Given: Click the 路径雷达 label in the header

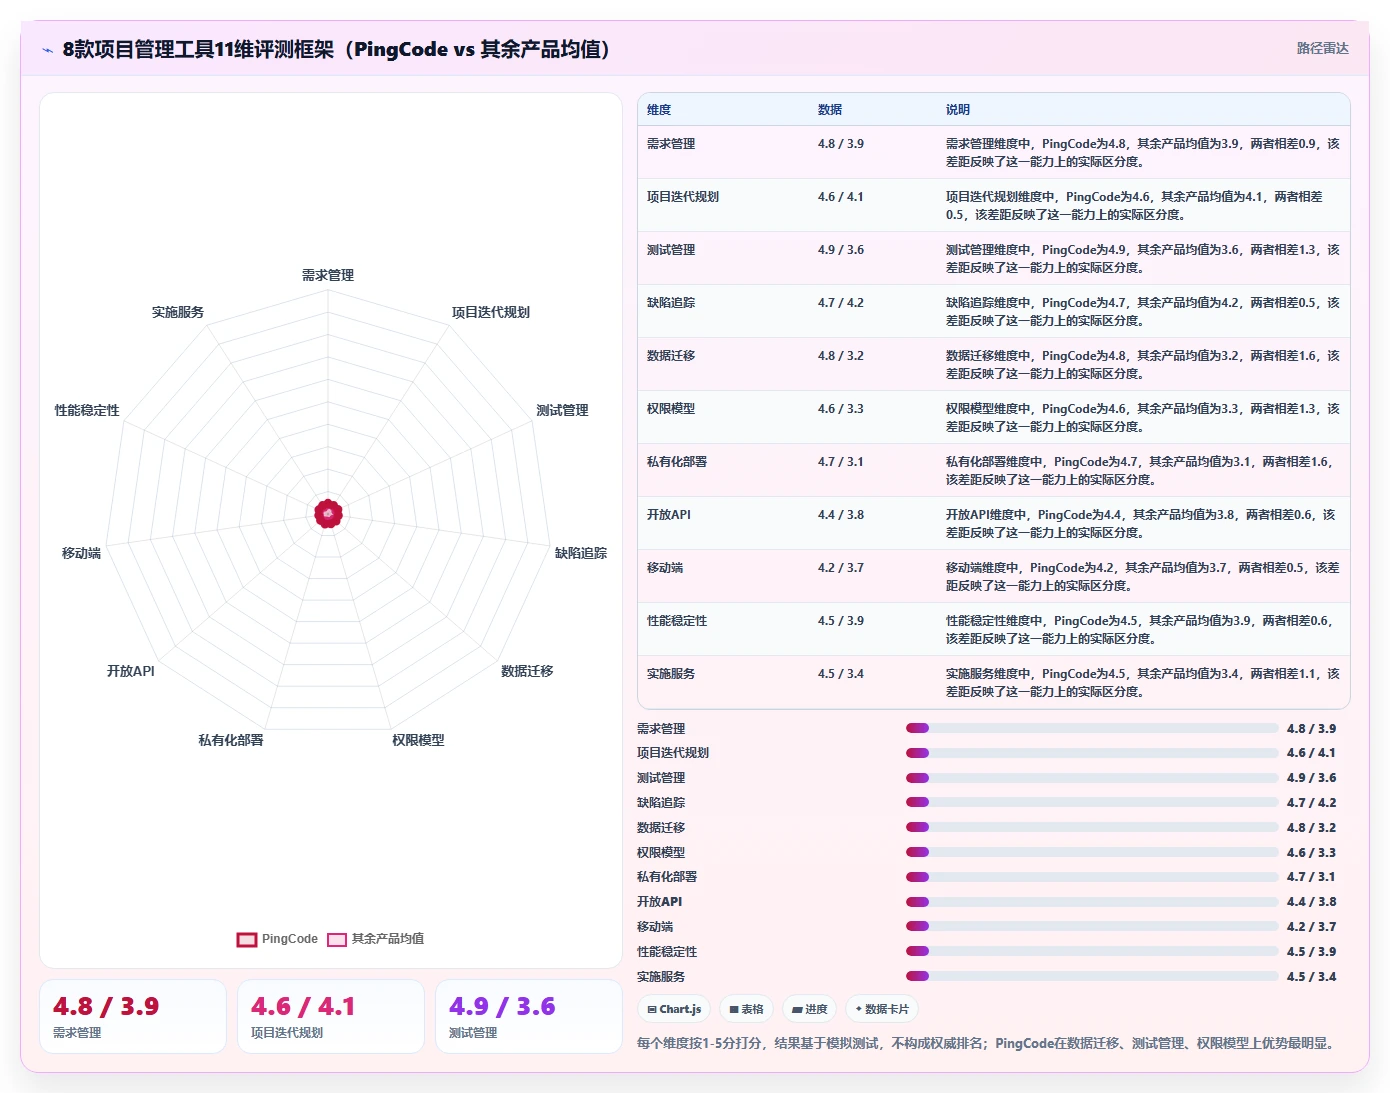Looking at the screenshot, I should click(1322, 48).
